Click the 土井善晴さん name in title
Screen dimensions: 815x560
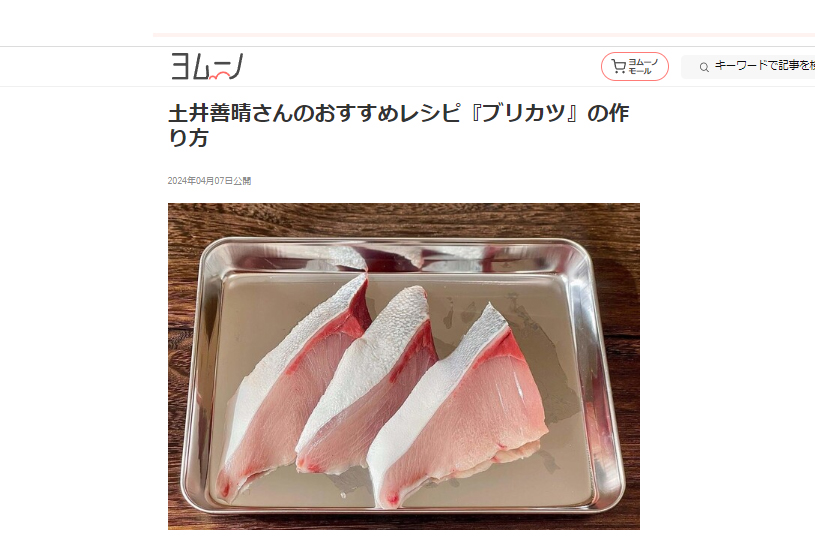pos(220,113)
